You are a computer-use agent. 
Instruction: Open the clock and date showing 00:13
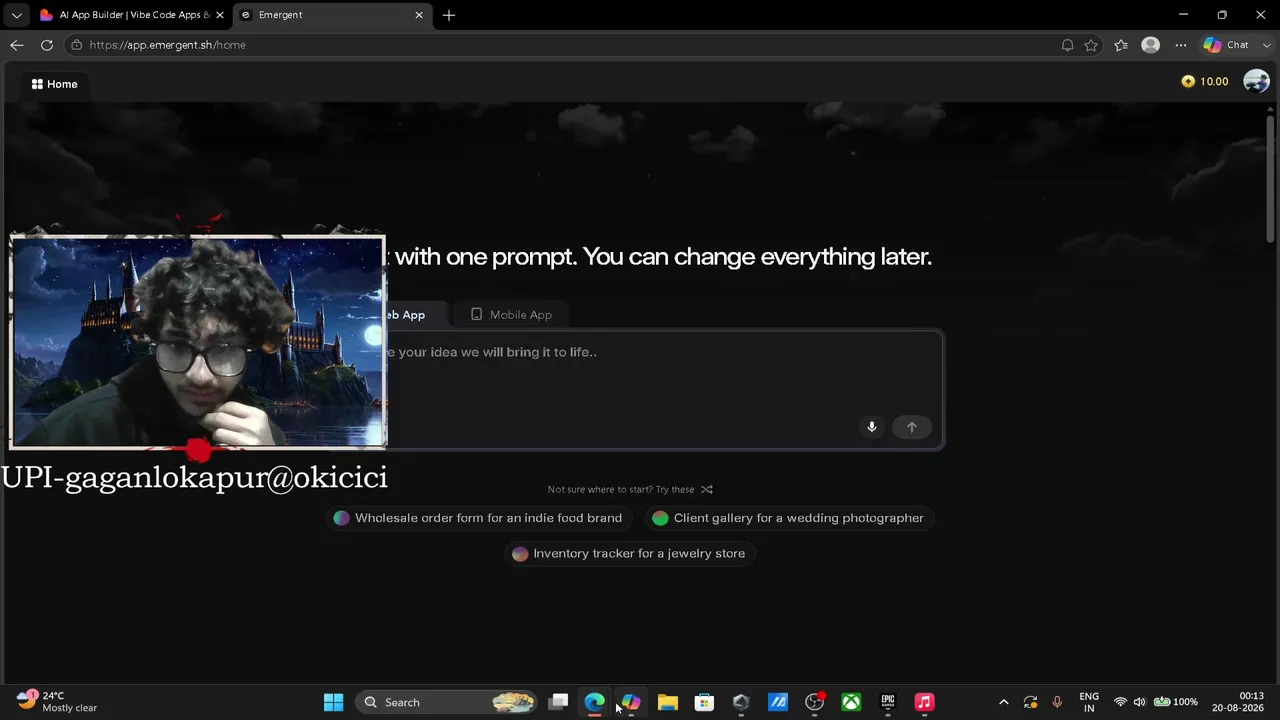coord(1238,702)
